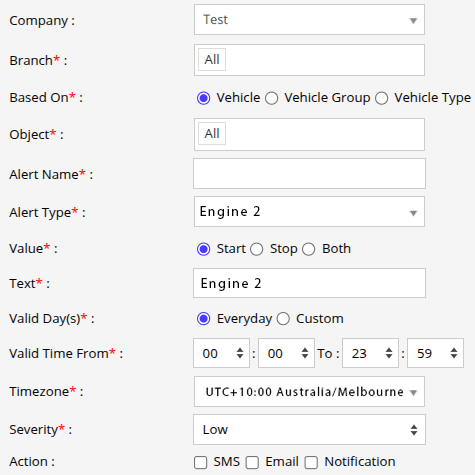Click the start hour stepper arrows
The width and height of the screenshot is (475, 475).
tap(240, 353)
